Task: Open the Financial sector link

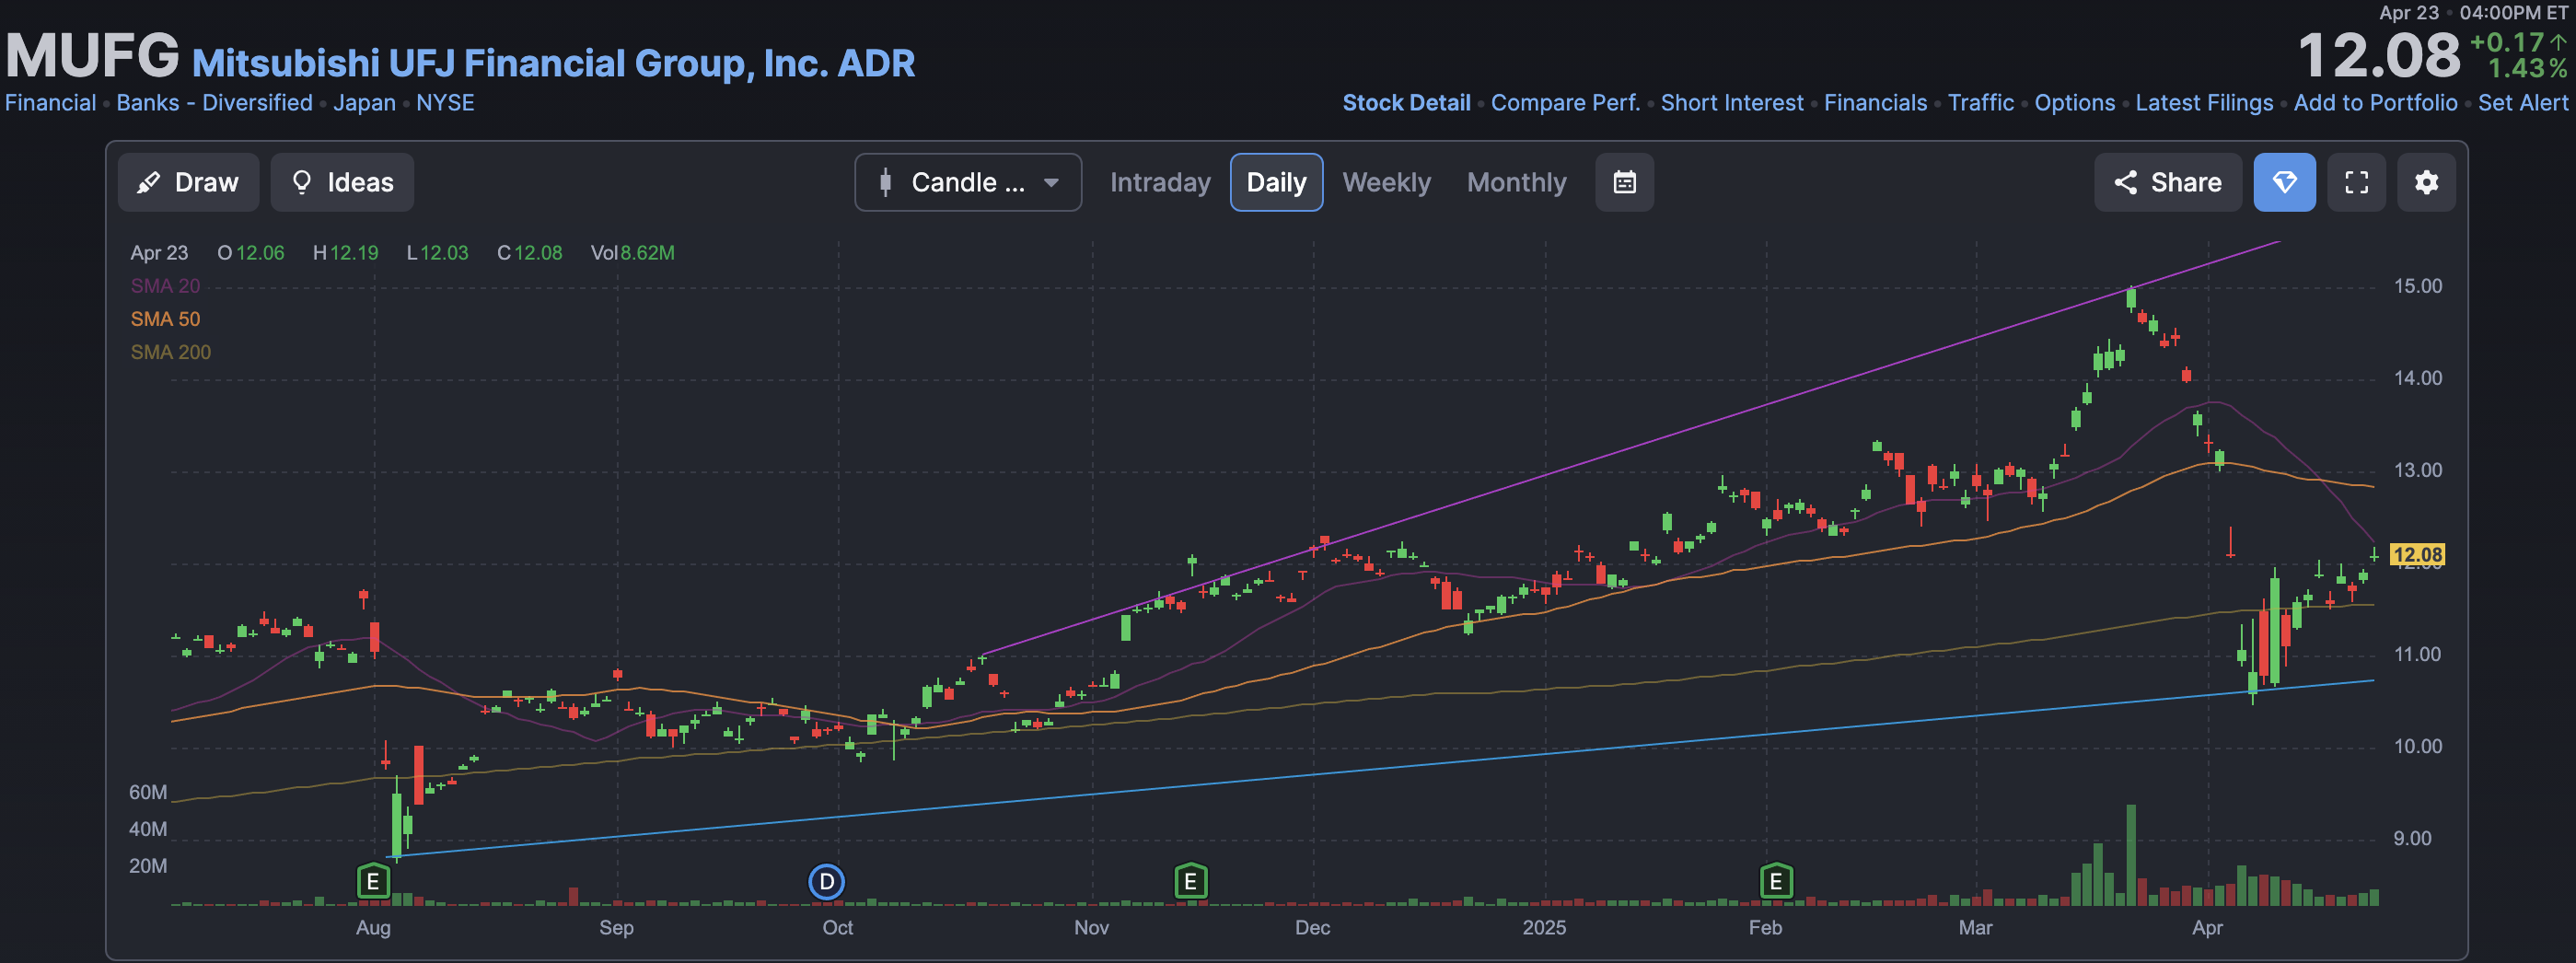Action: (51, 103)
